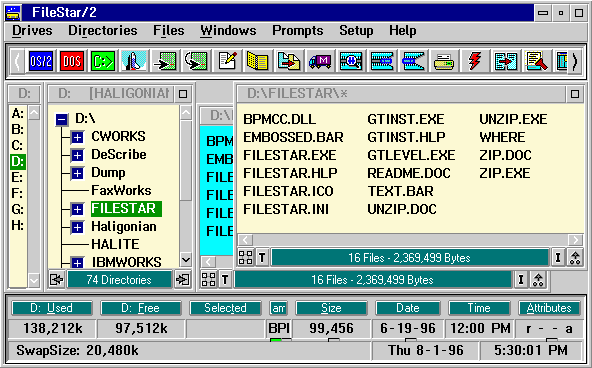Click the directory tree scroll down arrow

[x=186, y=260]
